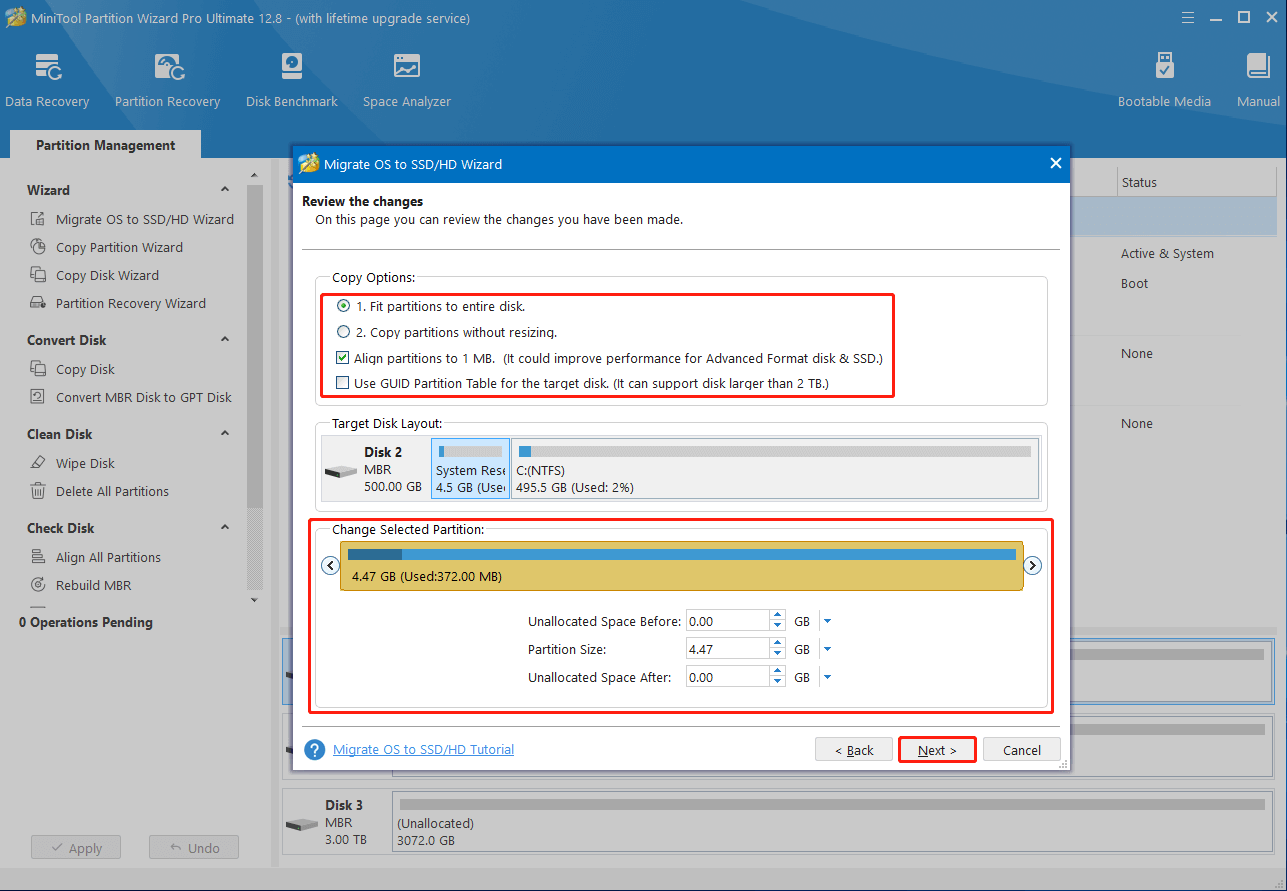This screenshot has width=1287, height=891.
Task: Open the hamburger menu in title bar
Action: pos(1187,17)
